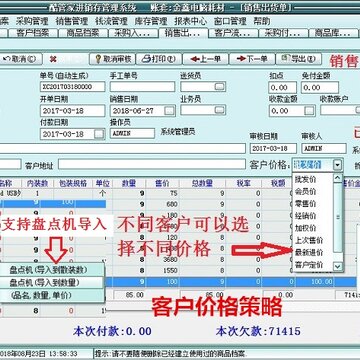Click the red X delete icon in toolbar

[x=53, y=59]
